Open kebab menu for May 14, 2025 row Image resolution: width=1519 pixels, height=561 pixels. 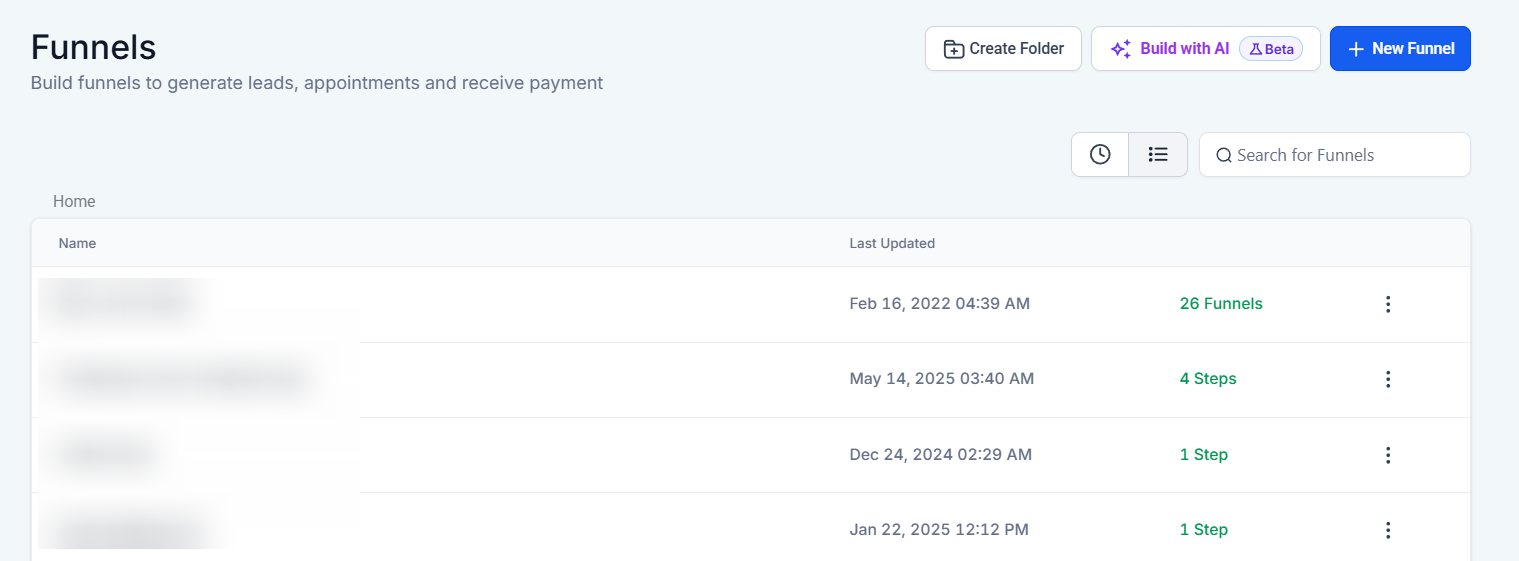click(x=1387, y=379)
